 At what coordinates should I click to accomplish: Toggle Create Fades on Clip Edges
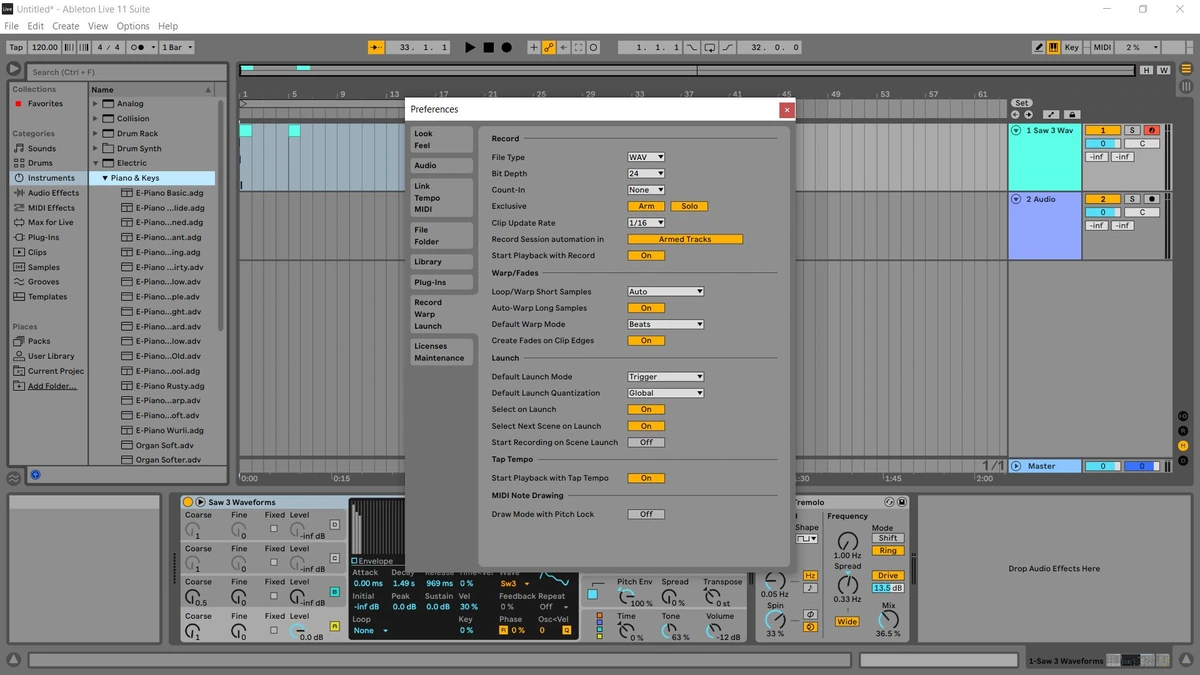pyautogui.click(x=646, y=340)
